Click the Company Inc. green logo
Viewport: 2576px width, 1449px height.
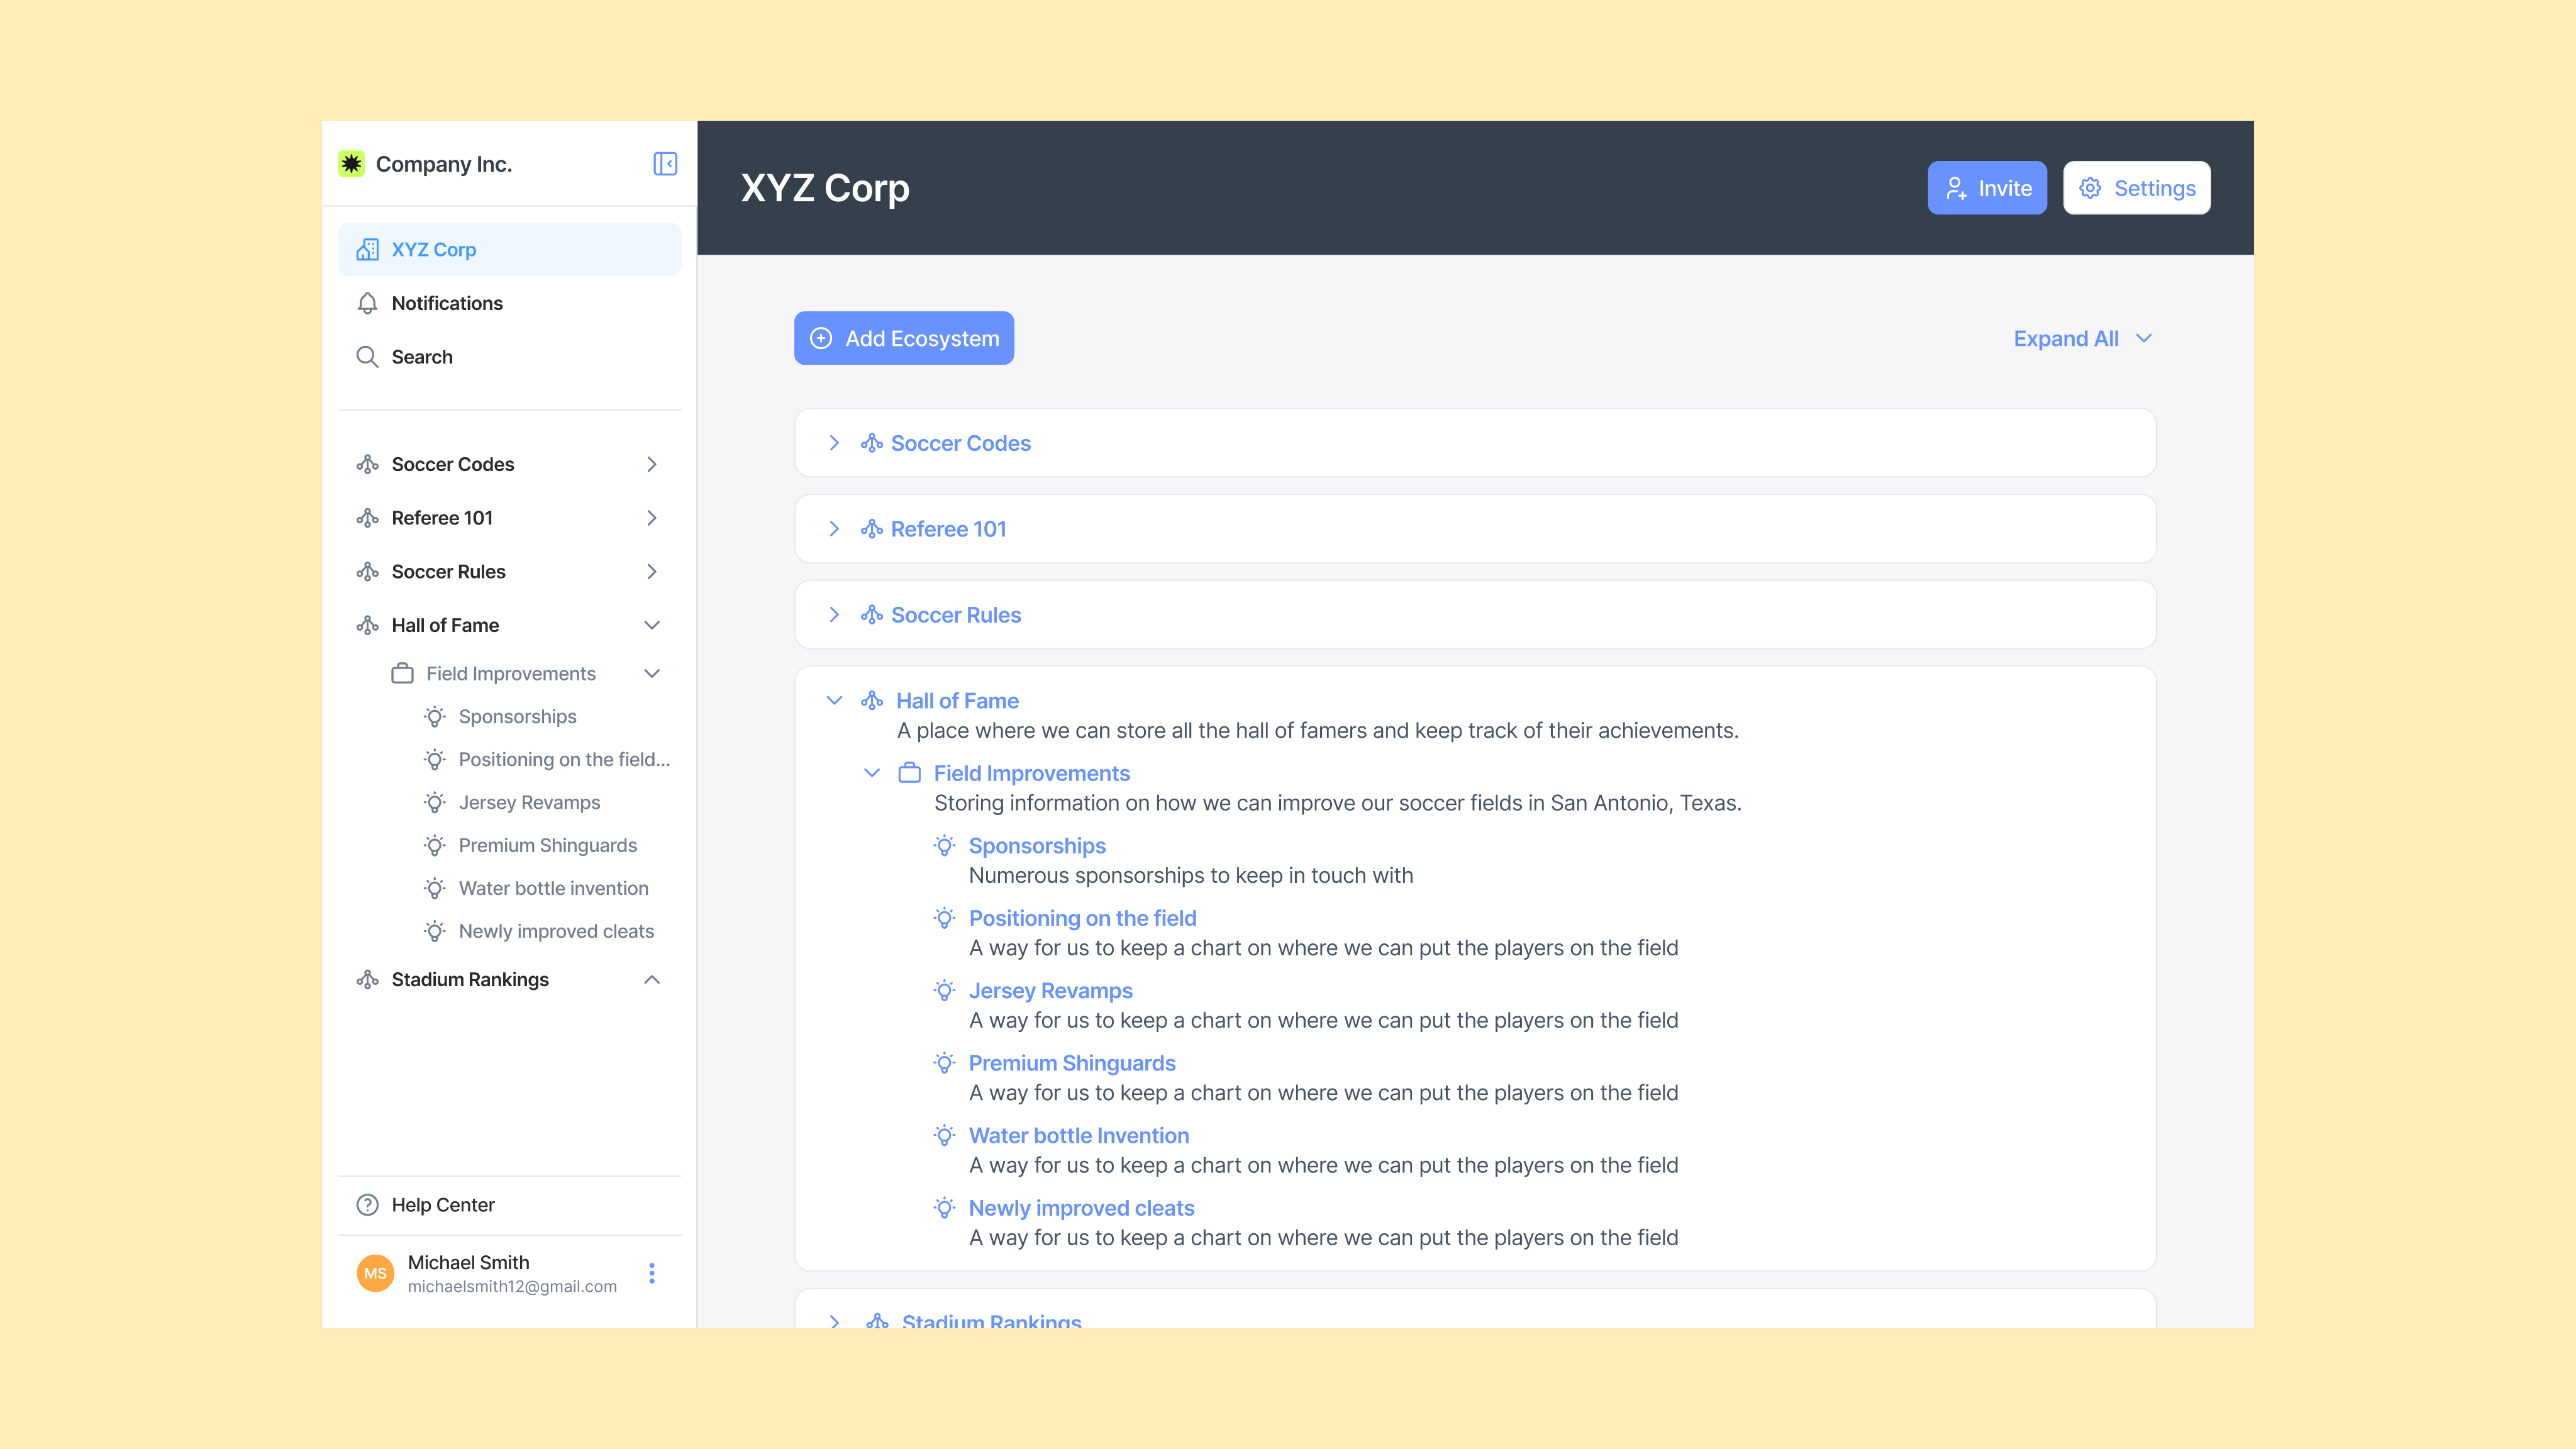click(x=351, y=164)
